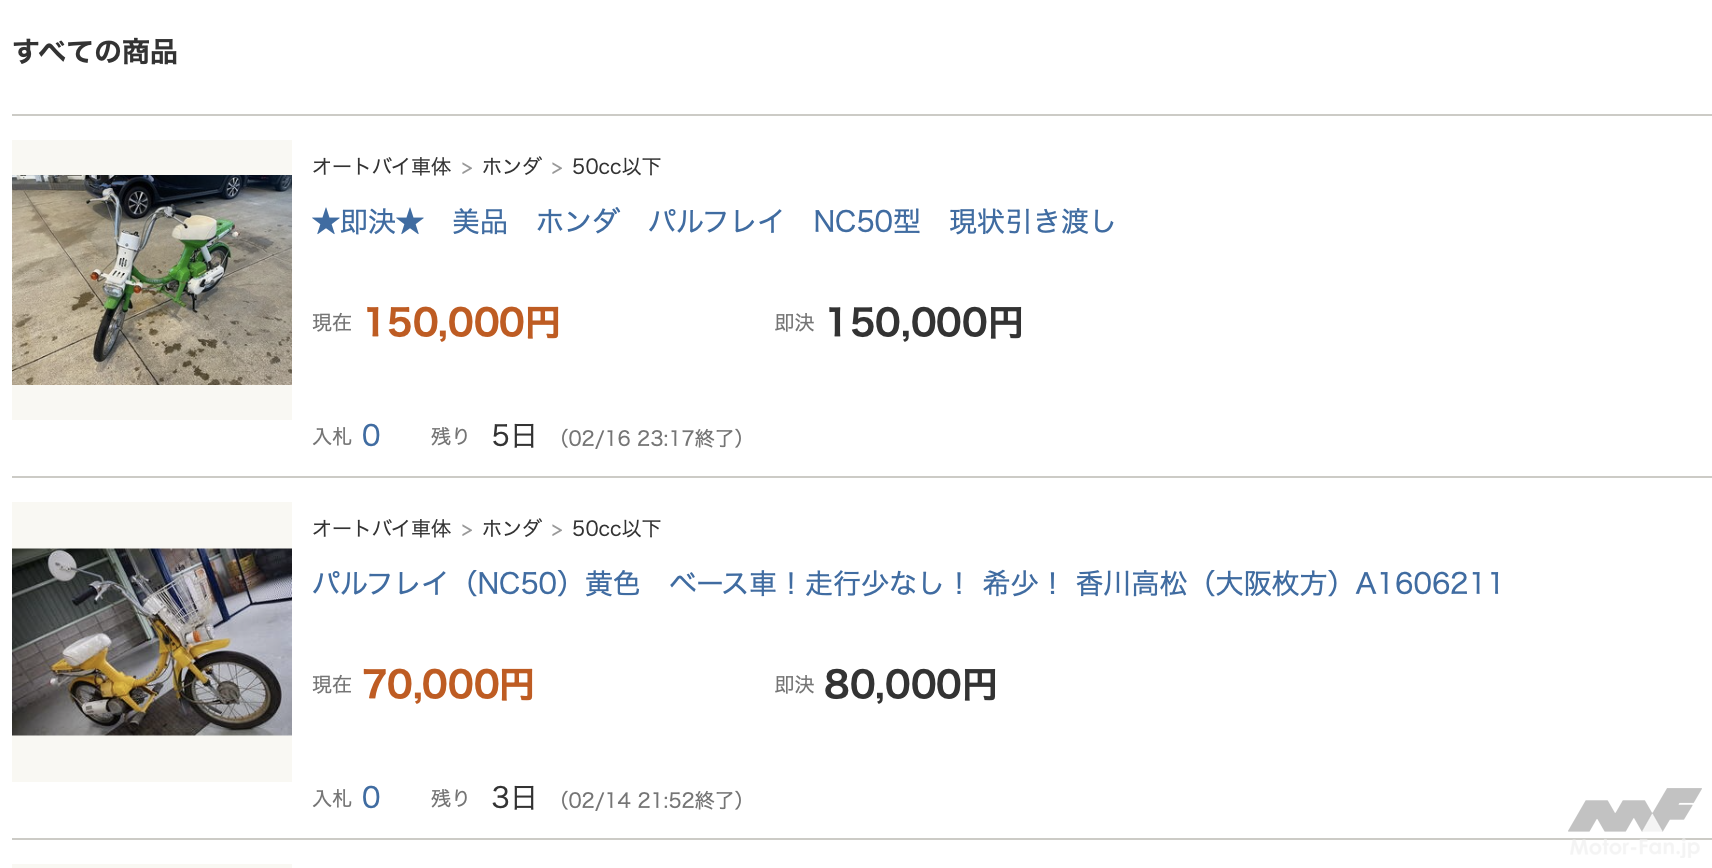Select 50cc以下 breadcrumb in the green bike listing
Image resolution: width=1712 pixels, height=868 pixels.
tap(616, 166)
